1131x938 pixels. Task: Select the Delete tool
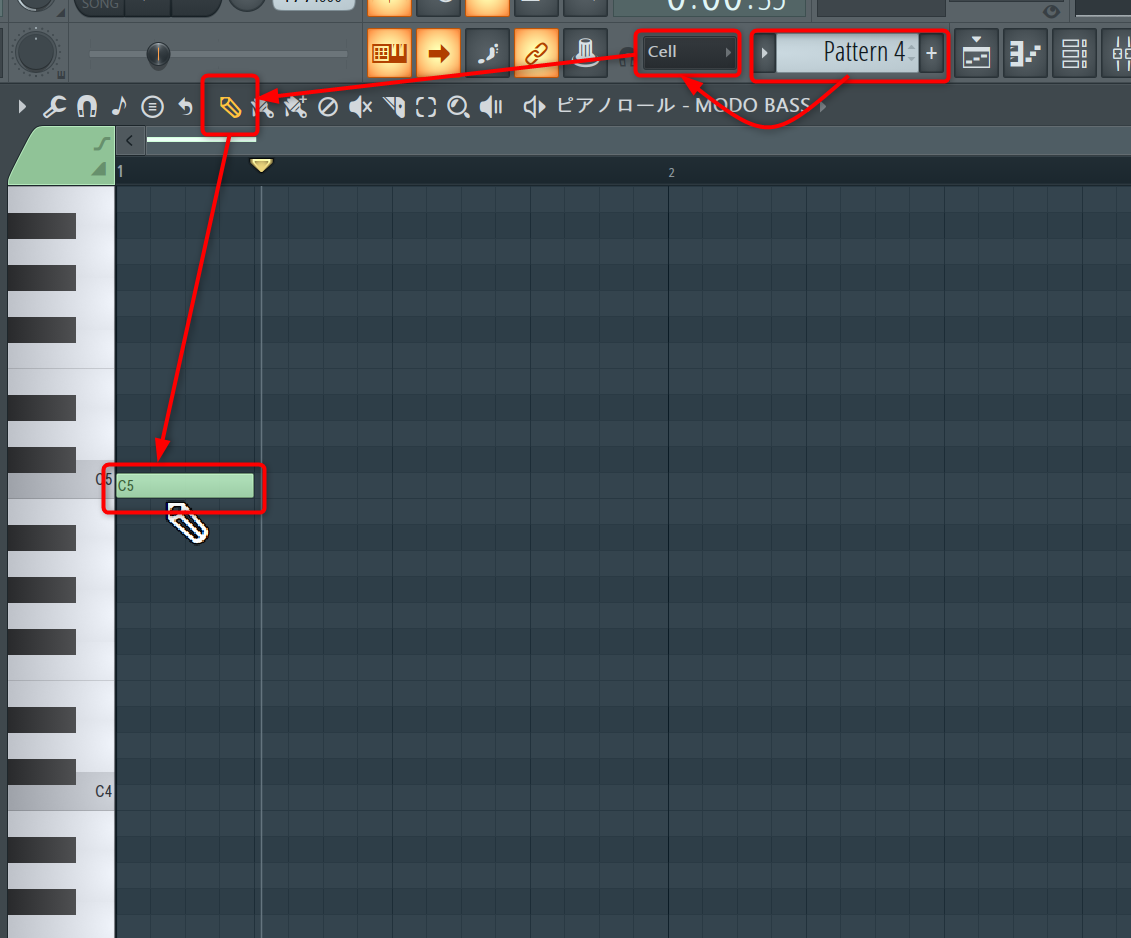coord(328,106)
